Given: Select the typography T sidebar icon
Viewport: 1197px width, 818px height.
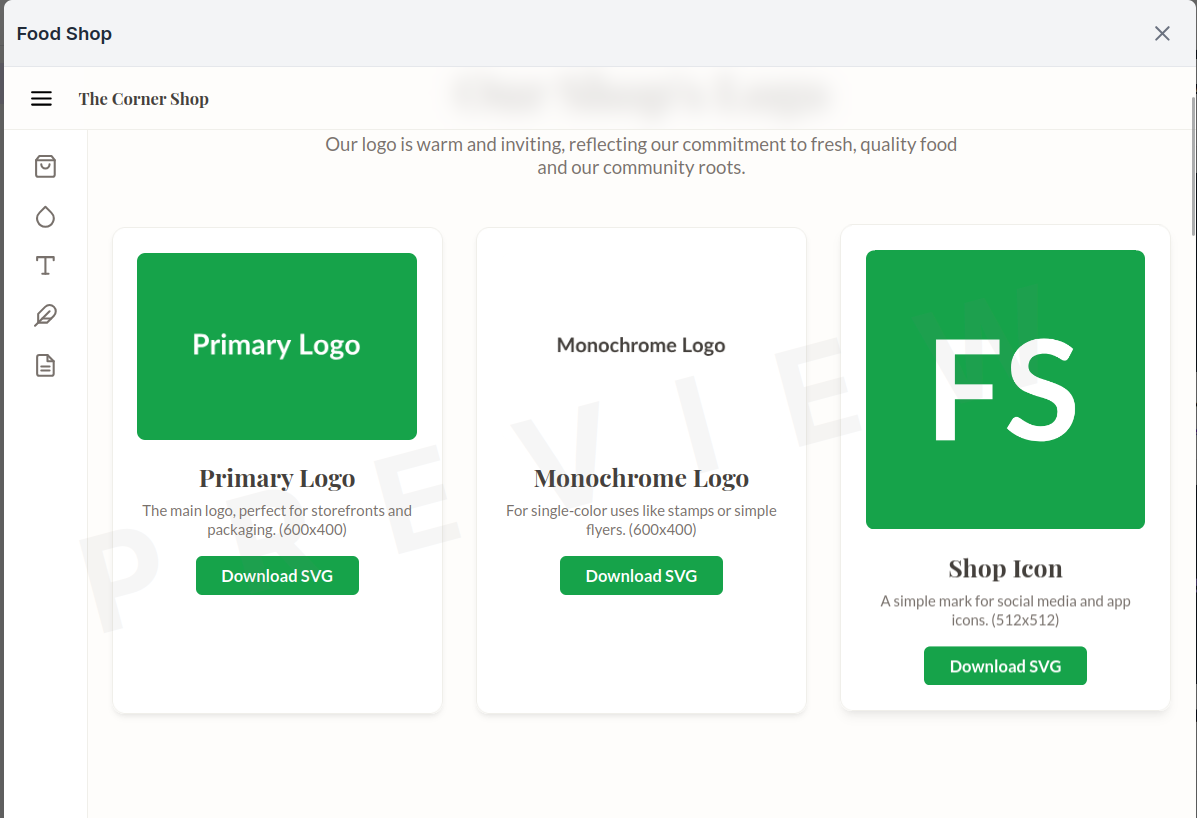Looking at the screenshot, I should tap(45, 266).
